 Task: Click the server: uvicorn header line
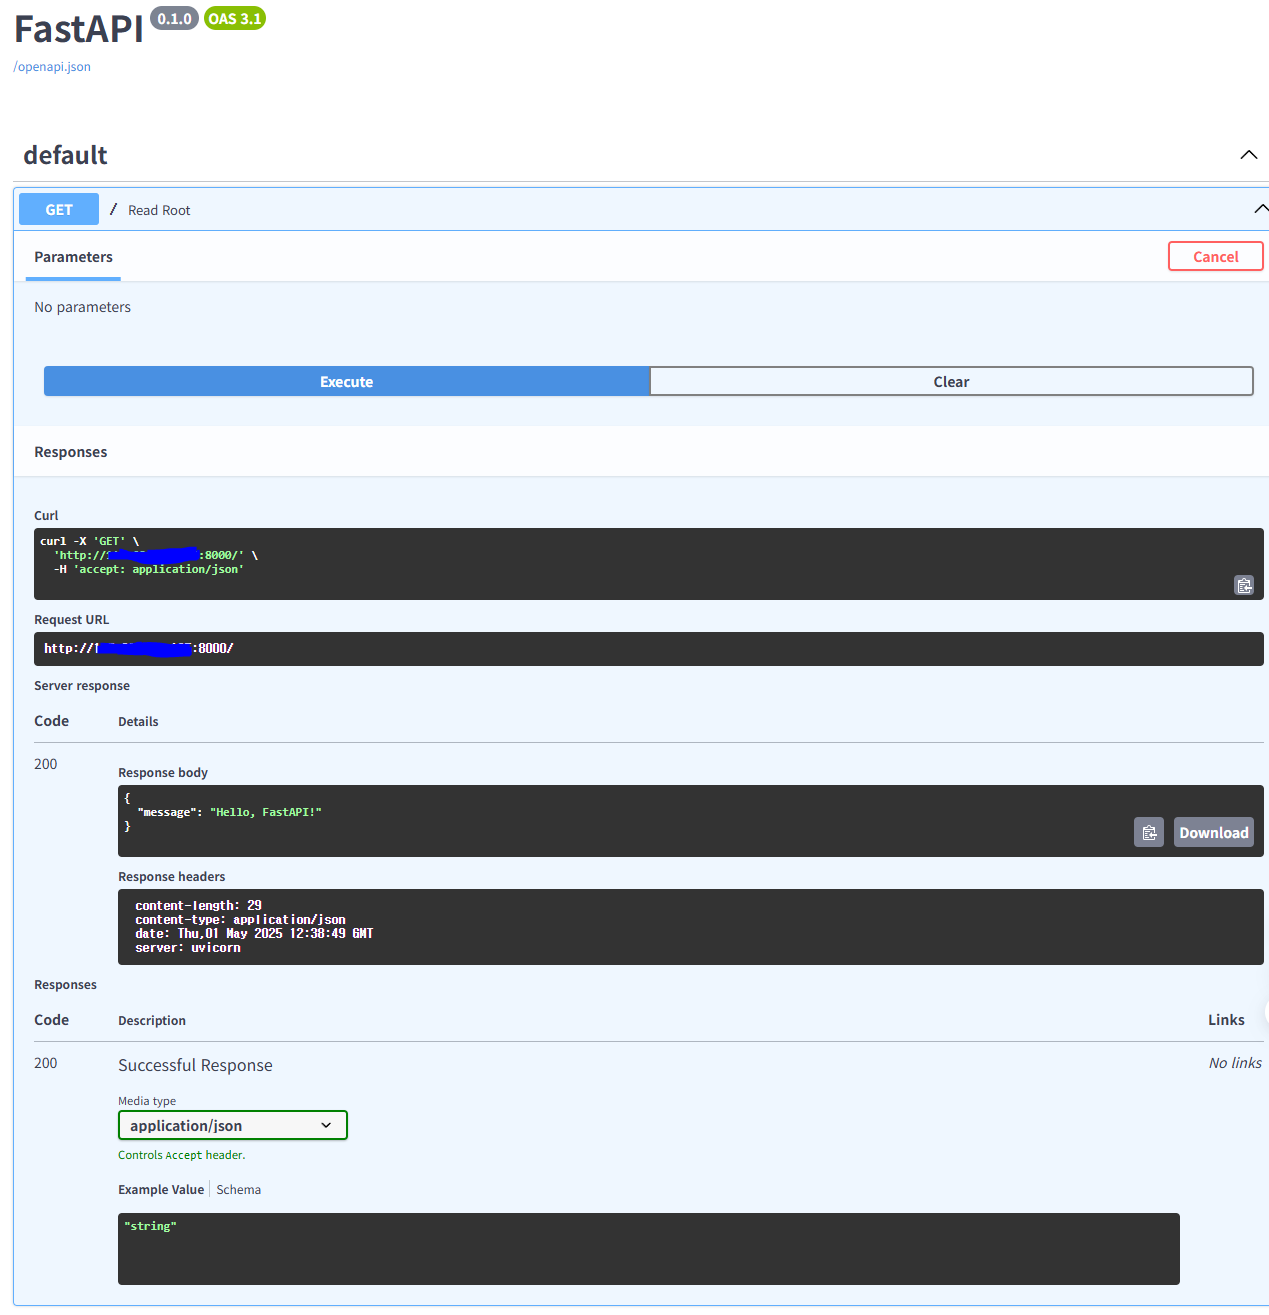click(x=188, y=947)
